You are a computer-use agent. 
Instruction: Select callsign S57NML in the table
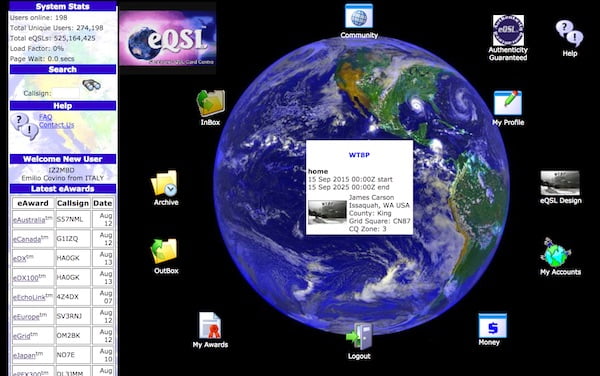[70, 220]
